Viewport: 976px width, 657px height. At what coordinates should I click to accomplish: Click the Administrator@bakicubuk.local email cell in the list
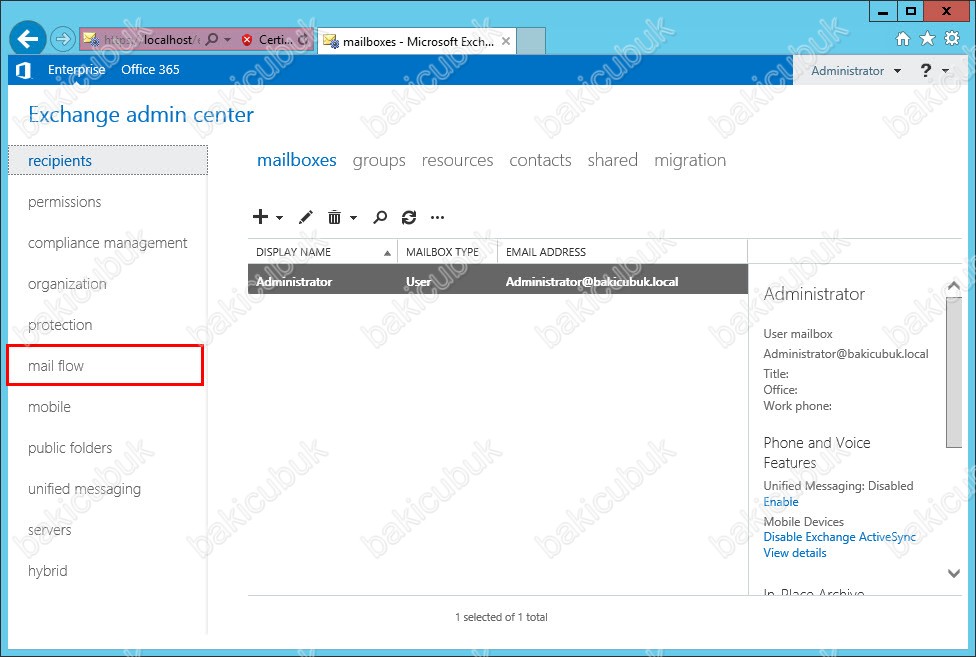point(592,282)
